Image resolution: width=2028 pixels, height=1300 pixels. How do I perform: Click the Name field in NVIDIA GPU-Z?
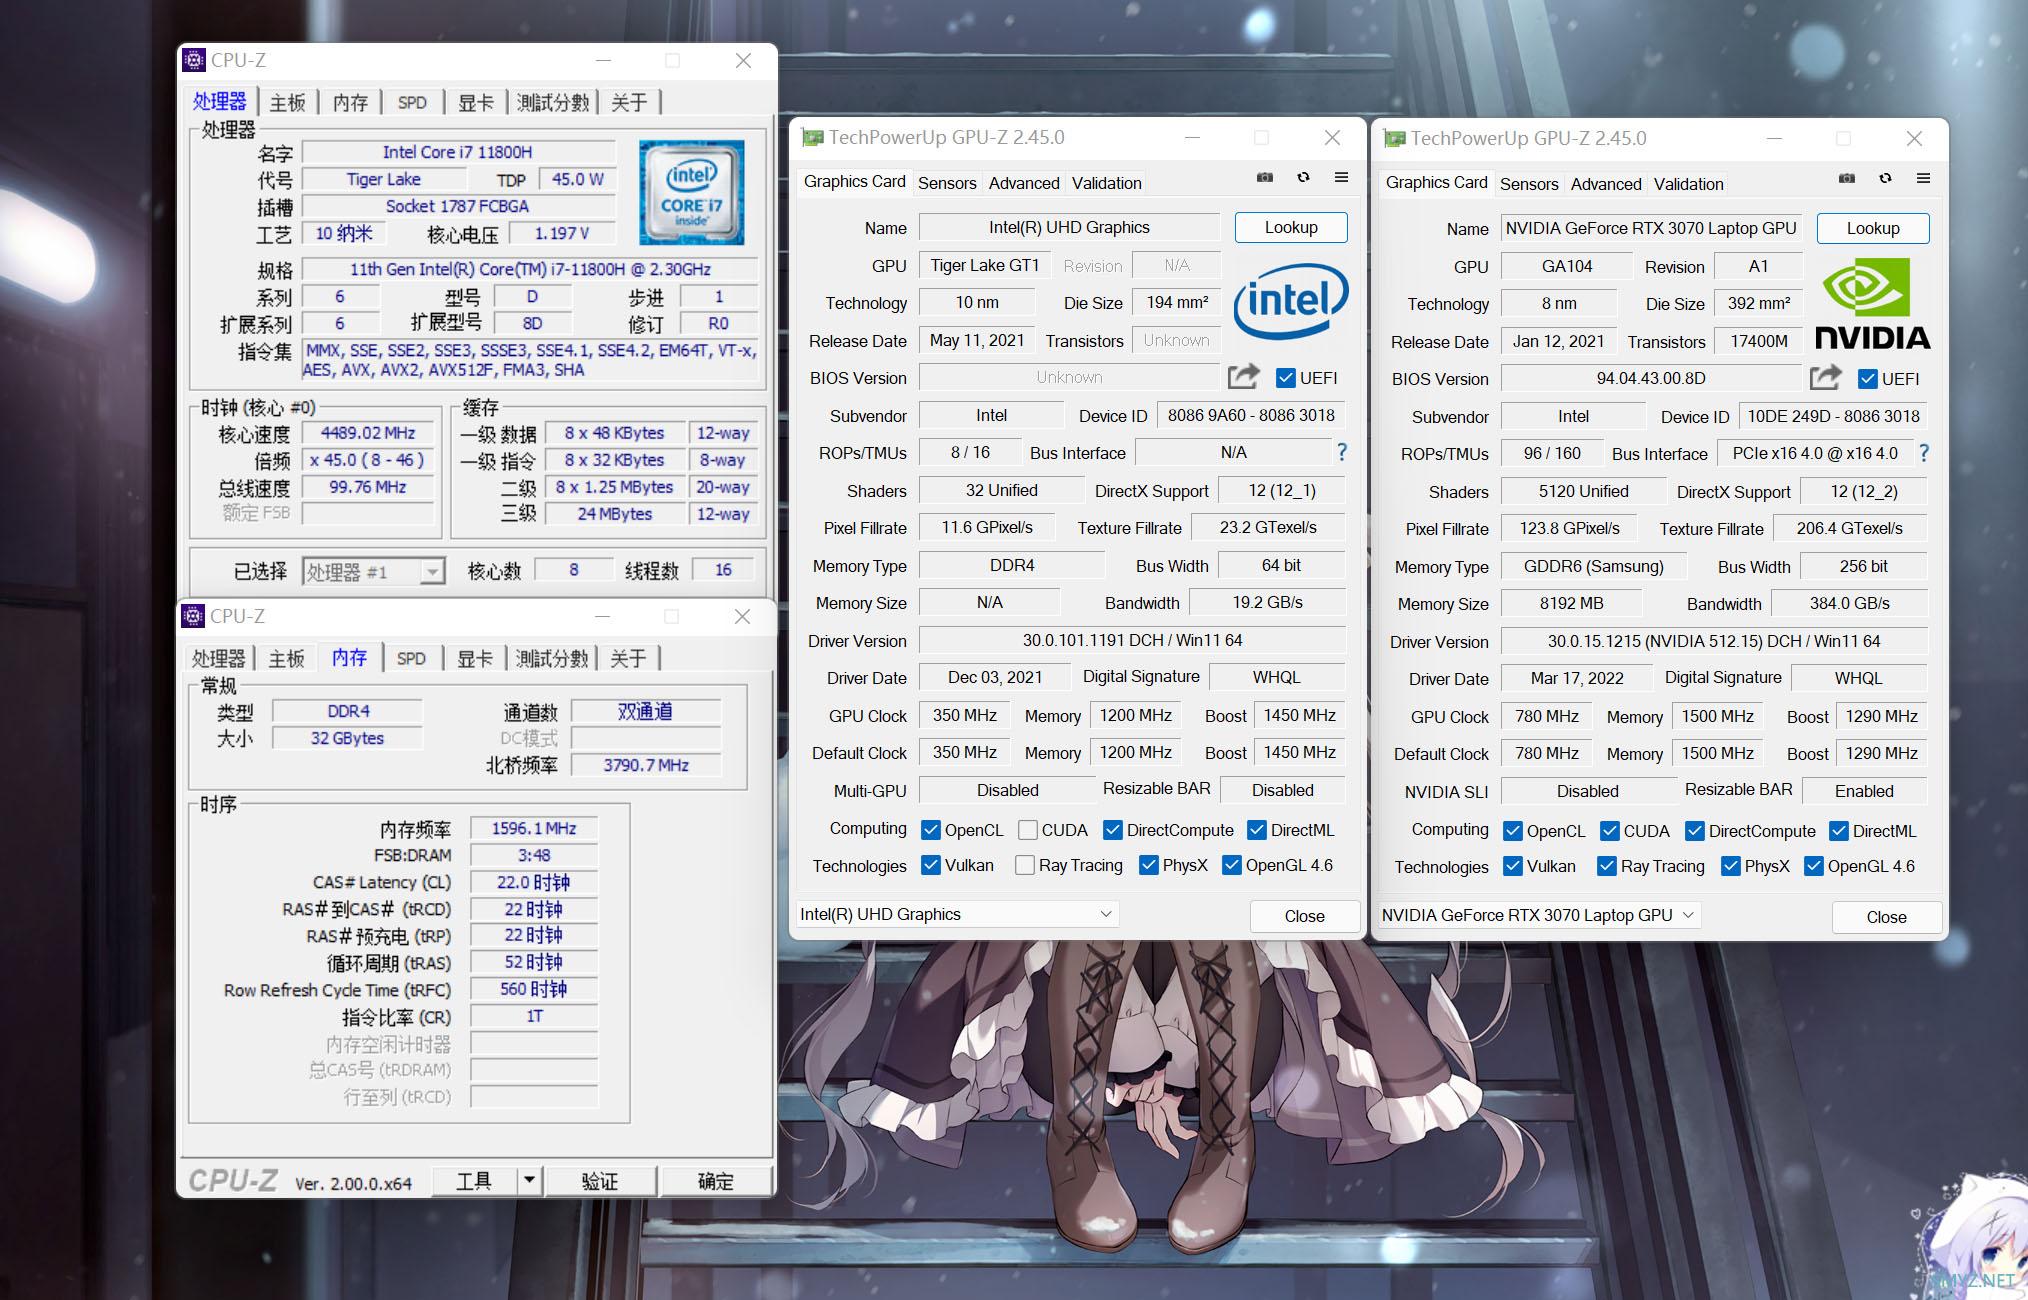pyautogui.click(x=1651, y=228)
